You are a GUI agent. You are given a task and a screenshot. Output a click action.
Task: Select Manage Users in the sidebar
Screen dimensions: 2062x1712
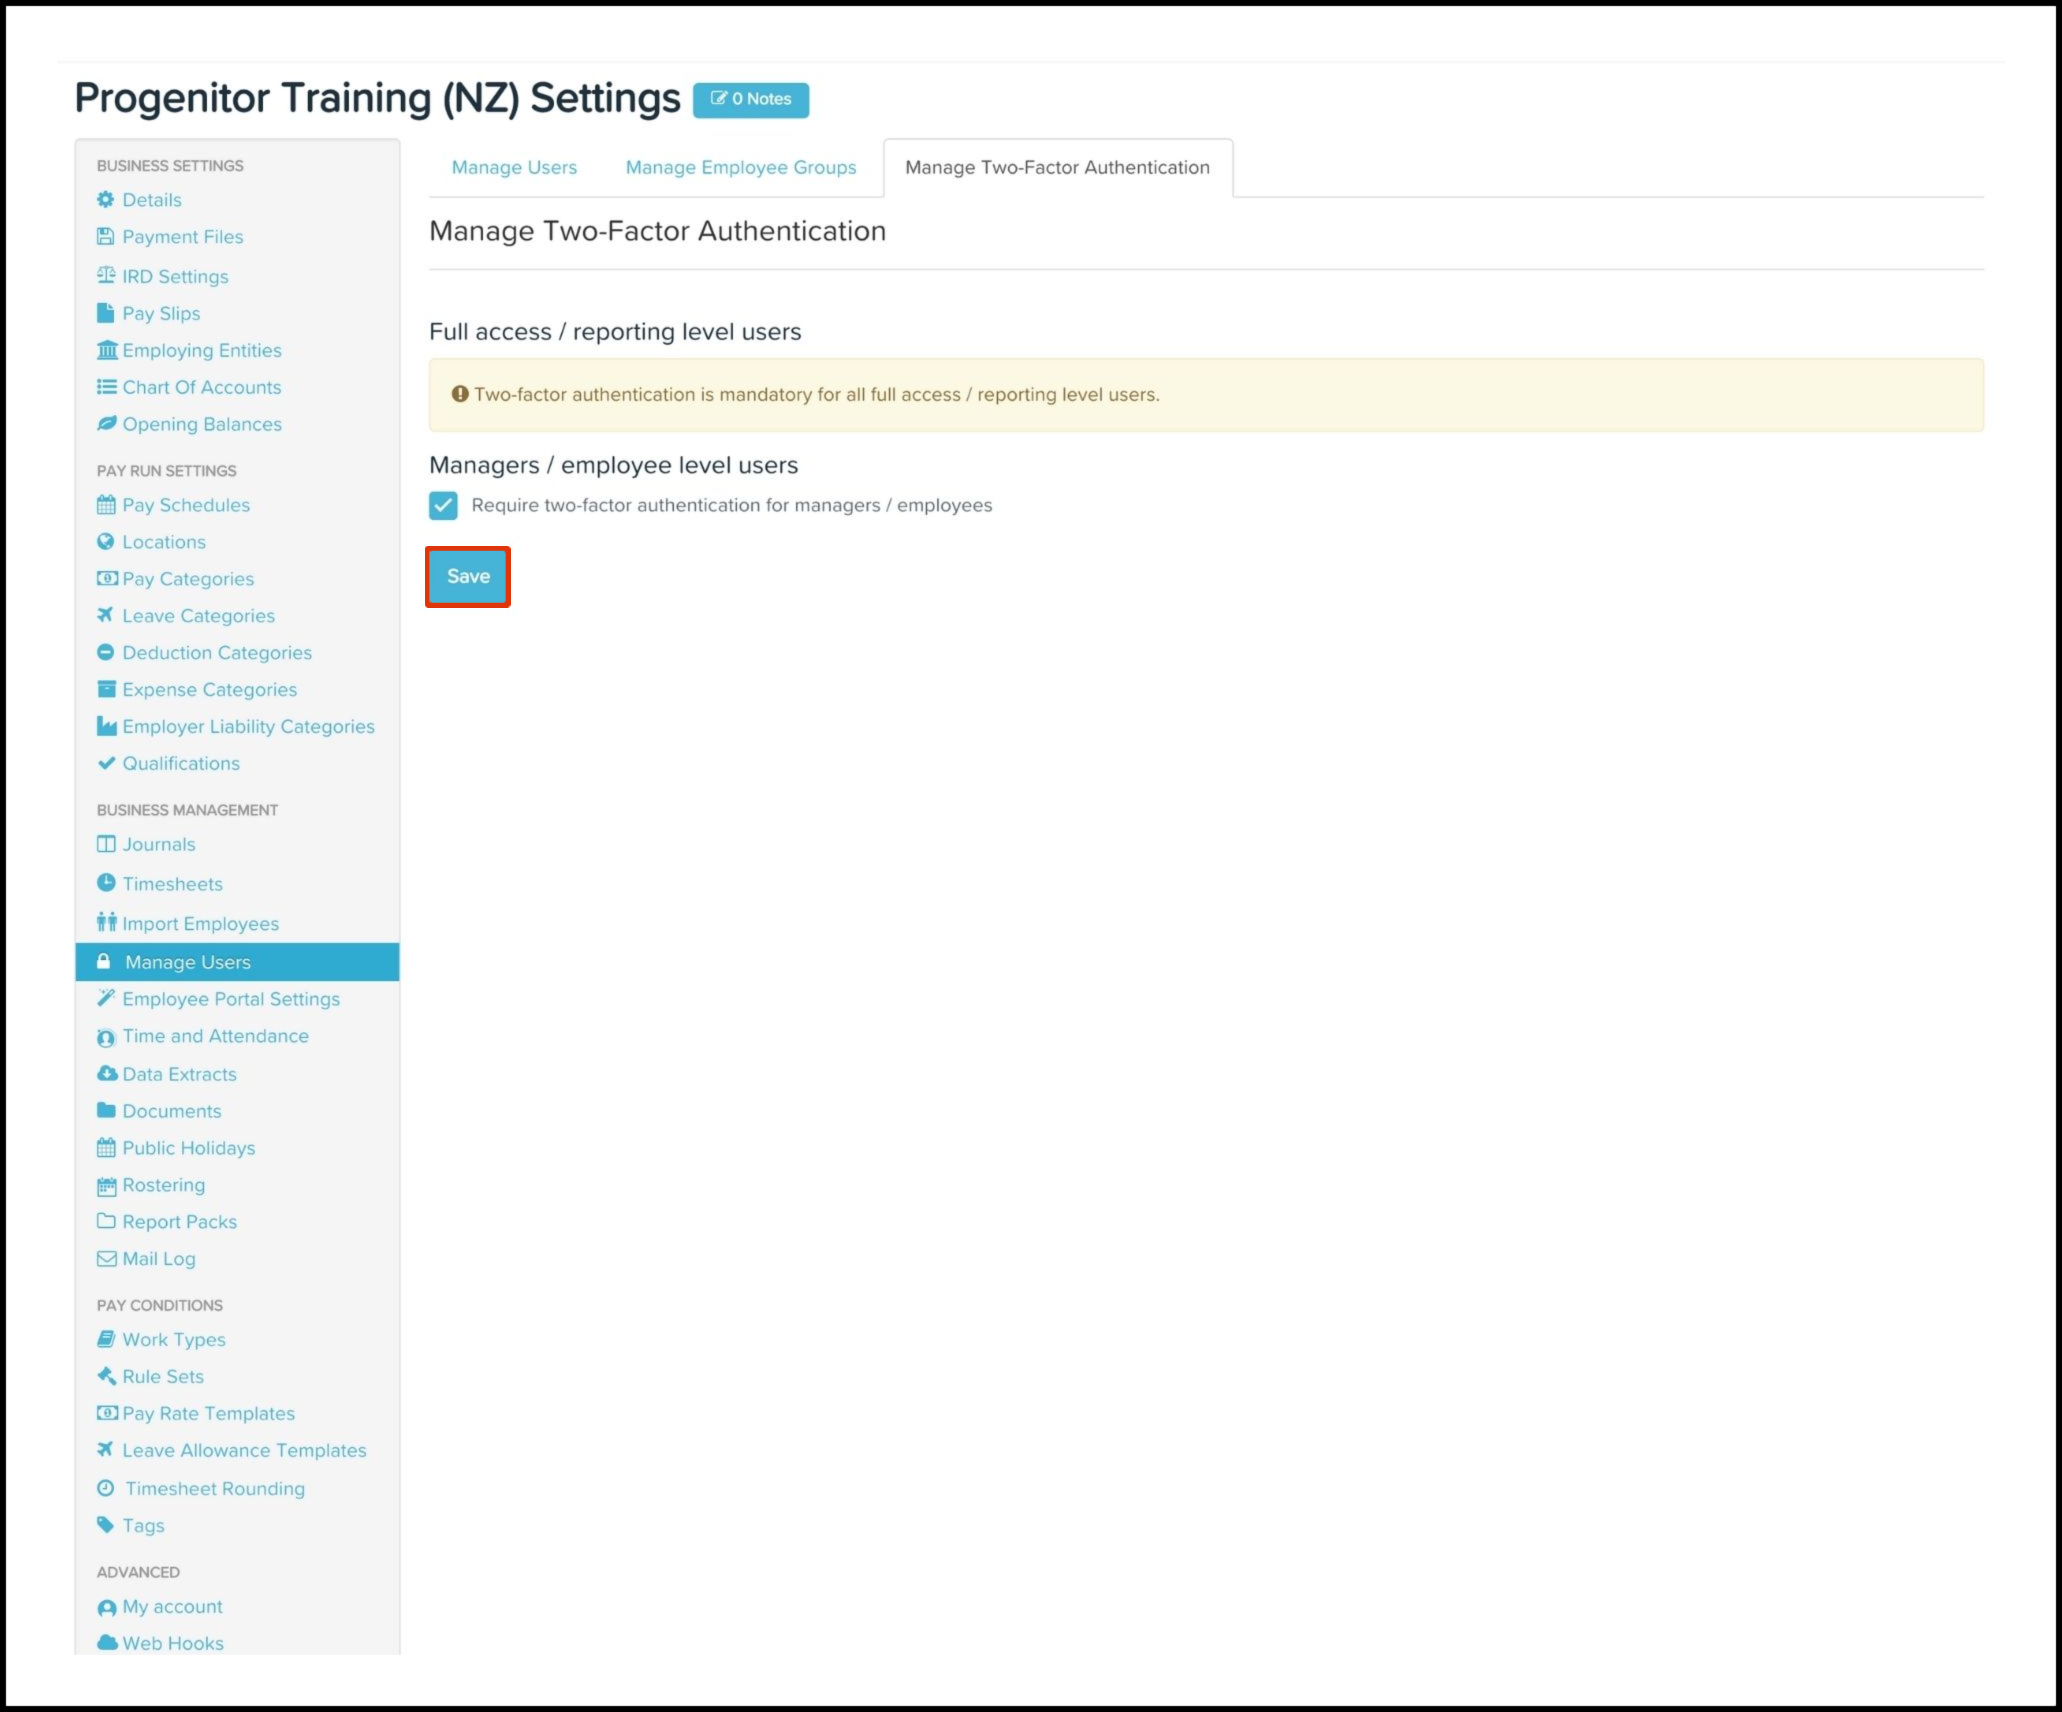click(x=188, y=962)
